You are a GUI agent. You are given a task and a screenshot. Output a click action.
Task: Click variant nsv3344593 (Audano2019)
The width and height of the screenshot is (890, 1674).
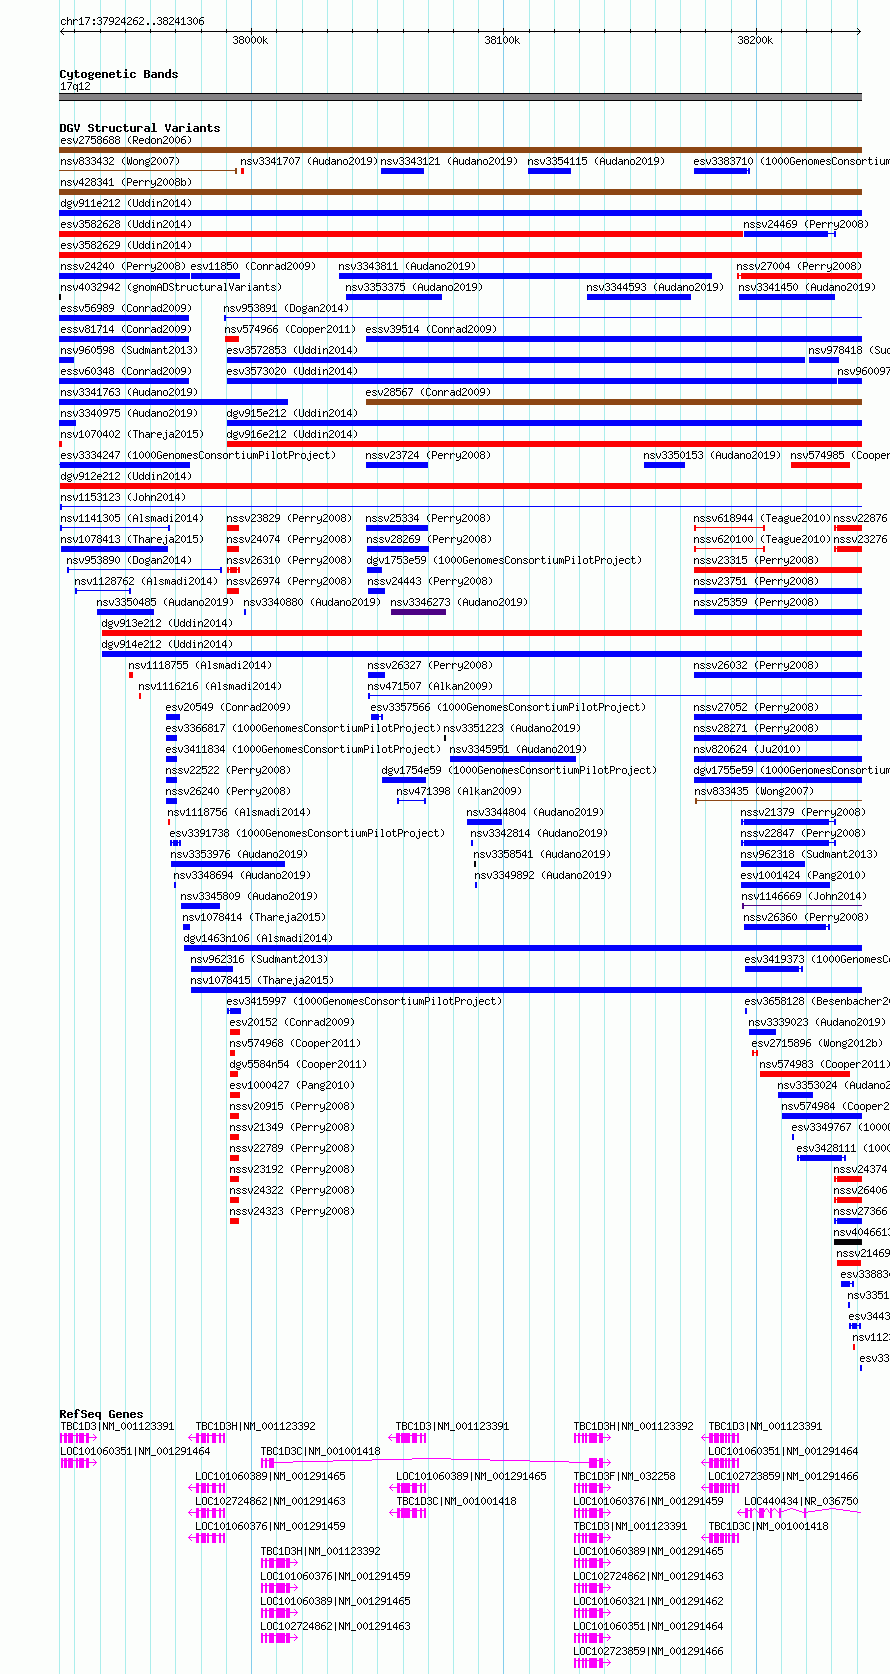(x=655, y=287)
